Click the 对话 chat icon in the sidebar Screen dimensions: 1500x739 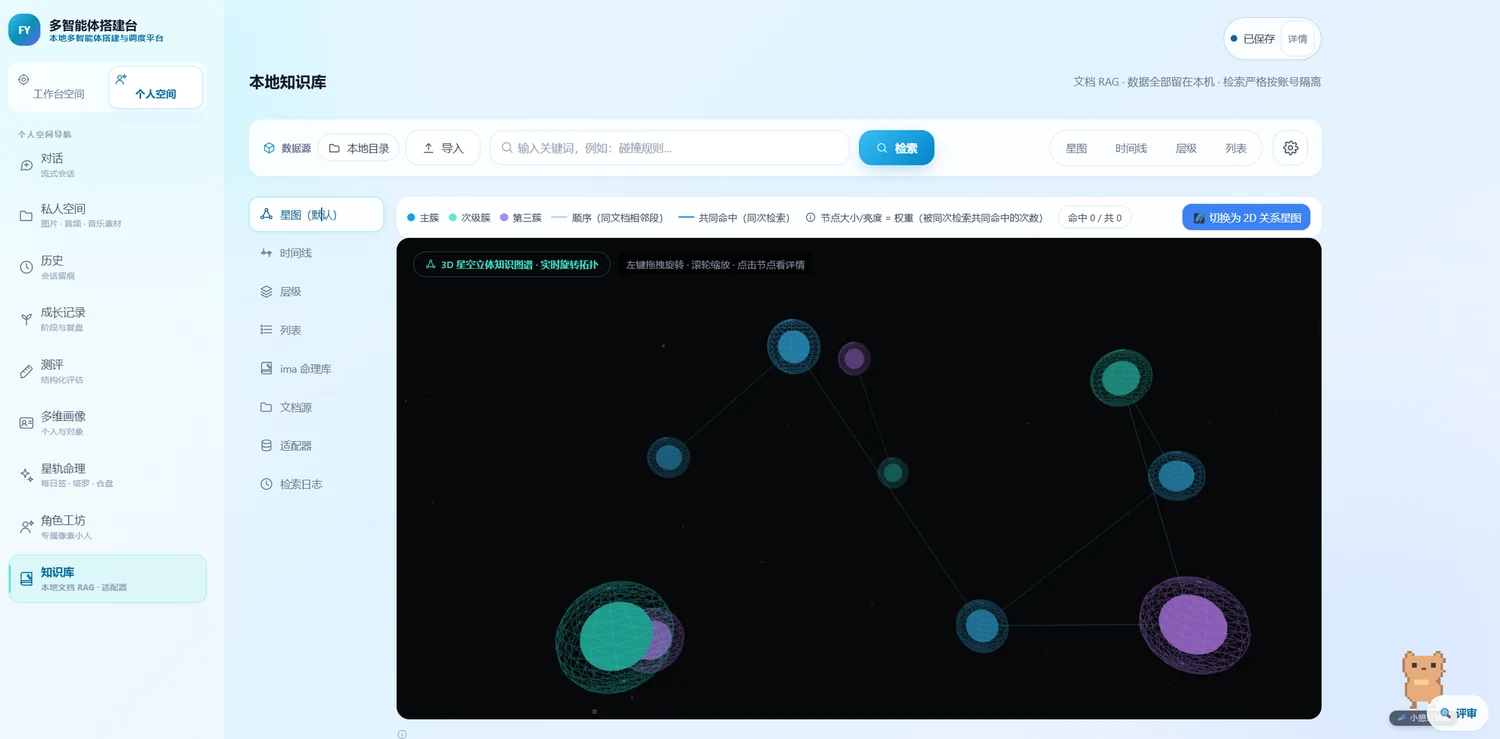[x=26, y=164]
